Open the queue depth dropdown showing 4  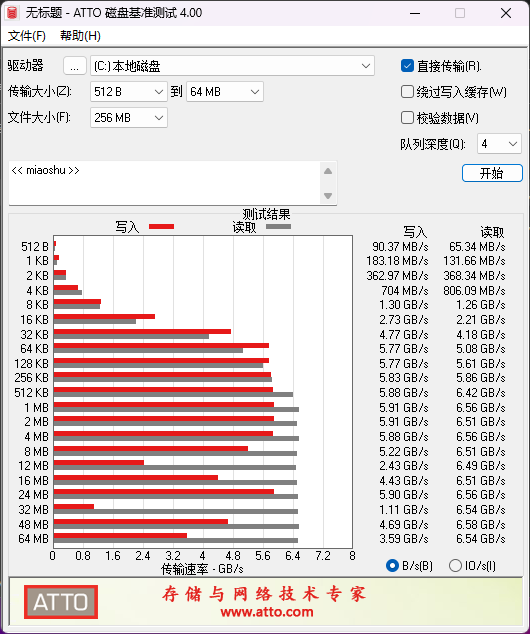(499, 144)
